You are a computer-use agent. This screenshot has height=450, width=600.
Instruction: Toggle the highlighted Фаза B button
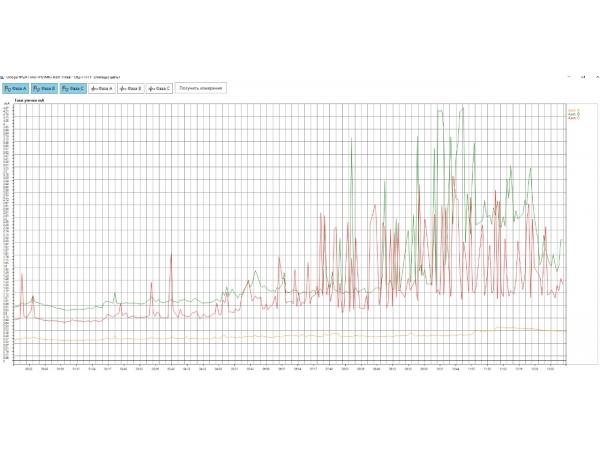[x=44, y=88]
